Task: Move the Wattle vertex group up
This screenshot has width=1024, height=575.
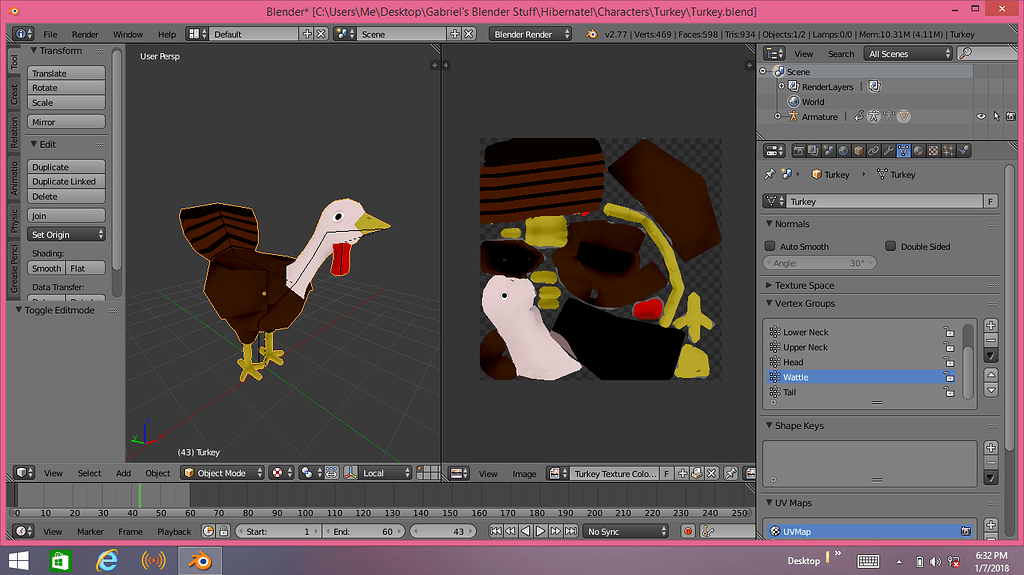Action: [991, 375]
